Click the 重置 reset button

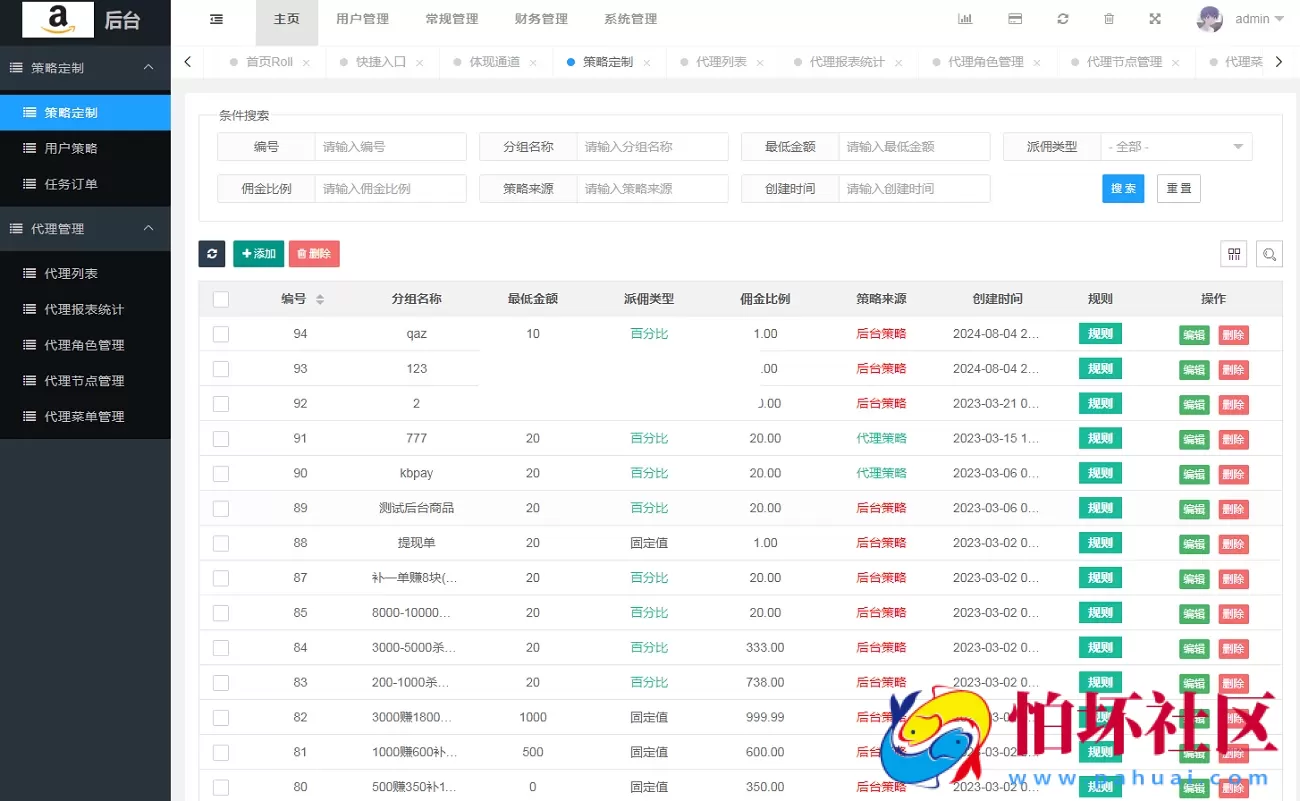coord(1178,188)
